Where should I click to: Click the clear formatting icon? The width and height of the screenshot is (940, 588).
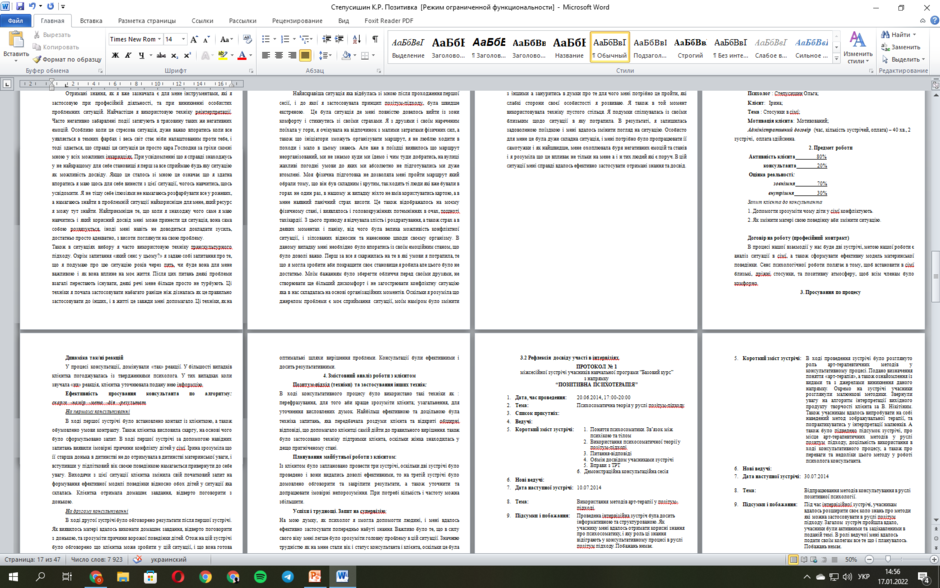[248, 39]
